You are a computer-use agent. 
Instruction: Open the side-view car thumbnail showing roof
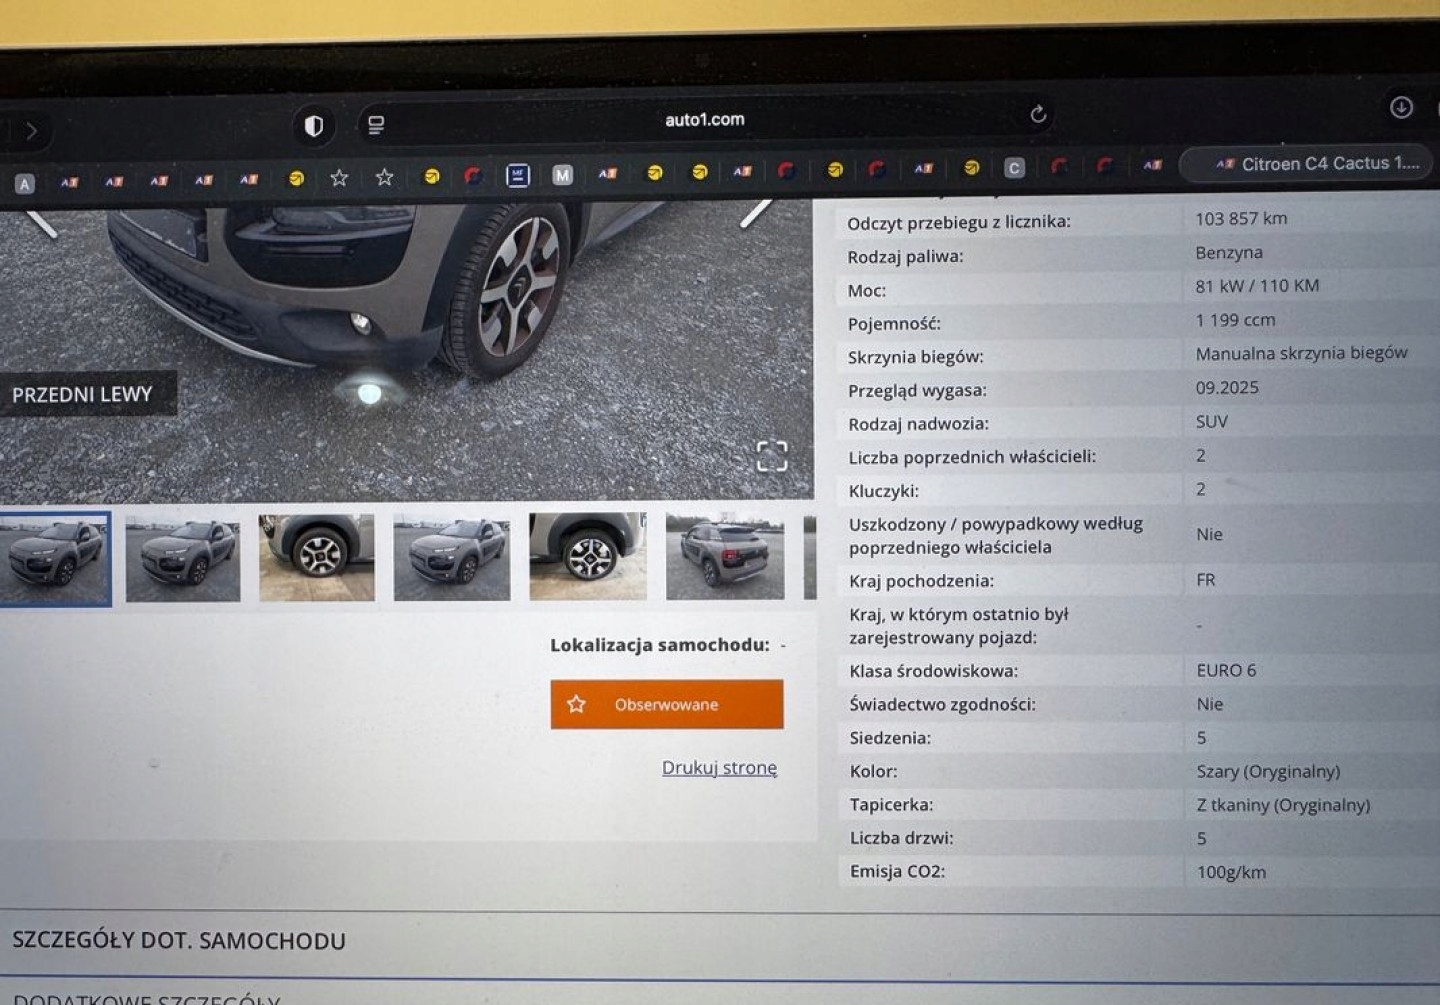[x=725, y=556]
